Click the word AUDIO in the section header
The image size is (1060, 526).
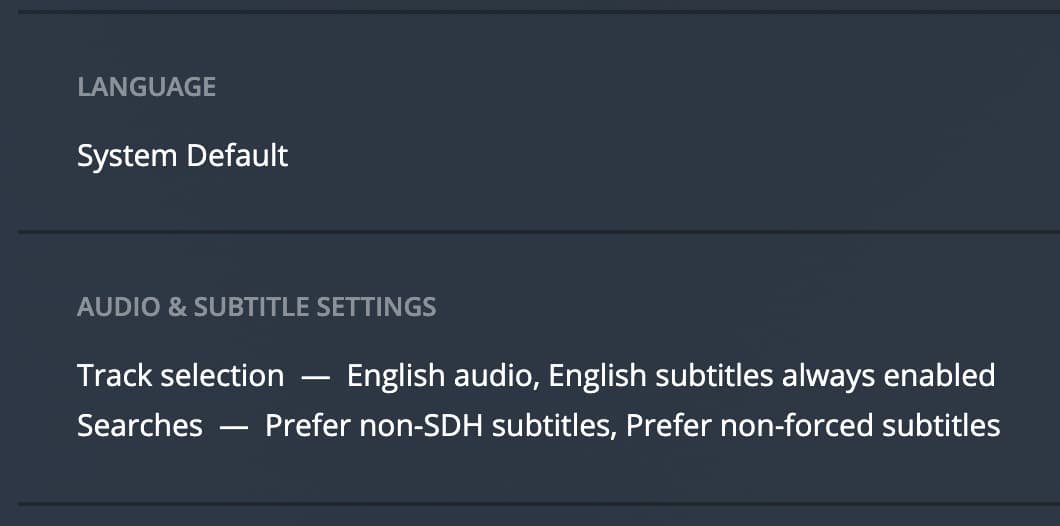(118, 306)
